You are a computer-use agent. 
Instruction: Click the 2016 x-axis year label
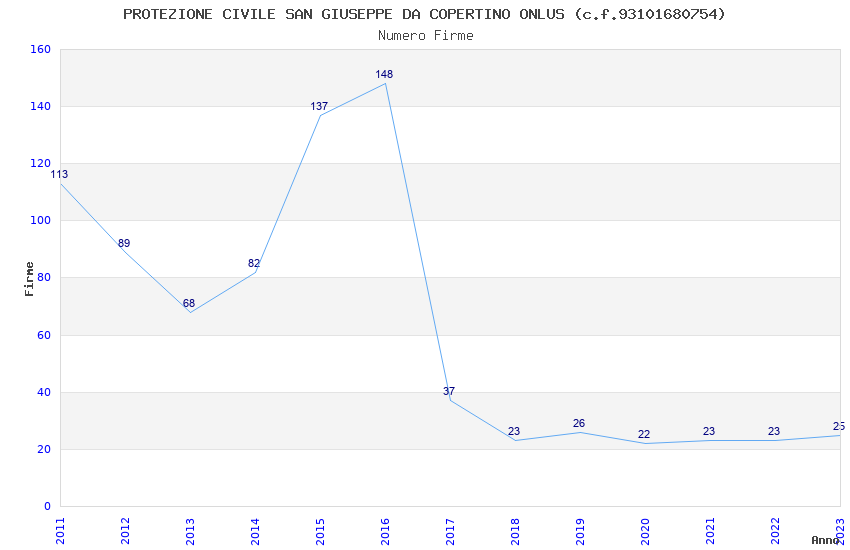coord(385,531)
